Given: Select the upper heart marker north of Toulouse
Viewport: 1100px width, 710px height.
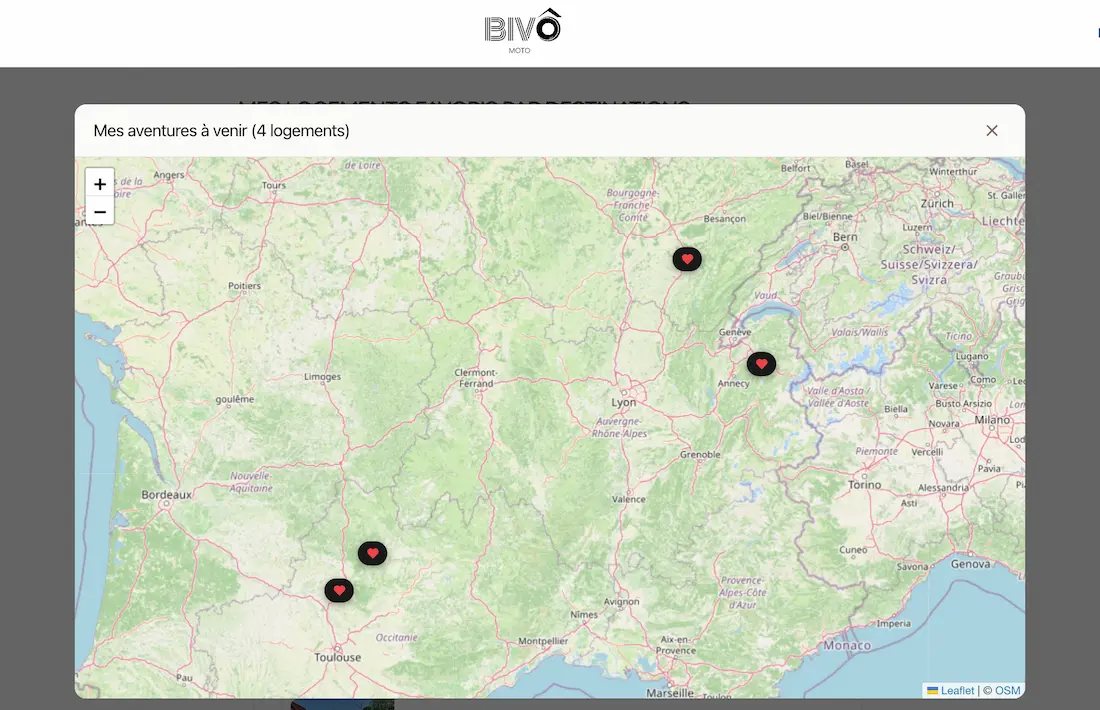Looking at the screenshot, I should pyautogui.click(x=373, y=553).
